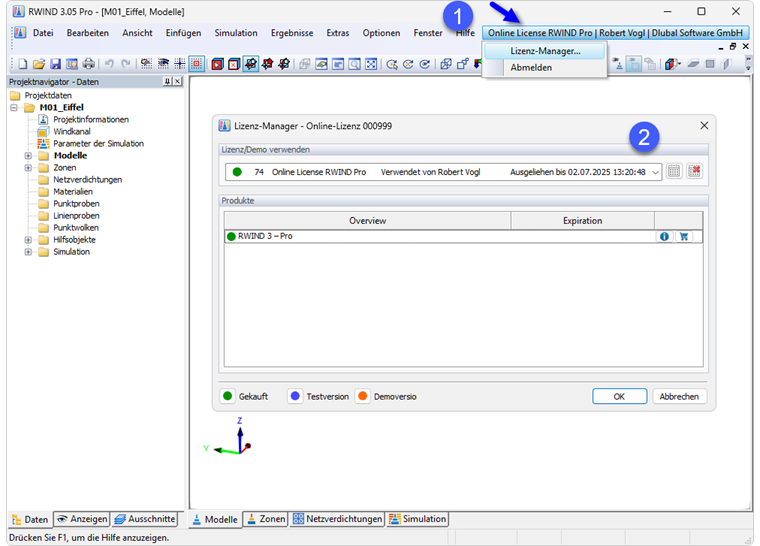The image size is (760, 546).
Task: Select the RWIND 3 – Pro product row
Action: [463, 236]
